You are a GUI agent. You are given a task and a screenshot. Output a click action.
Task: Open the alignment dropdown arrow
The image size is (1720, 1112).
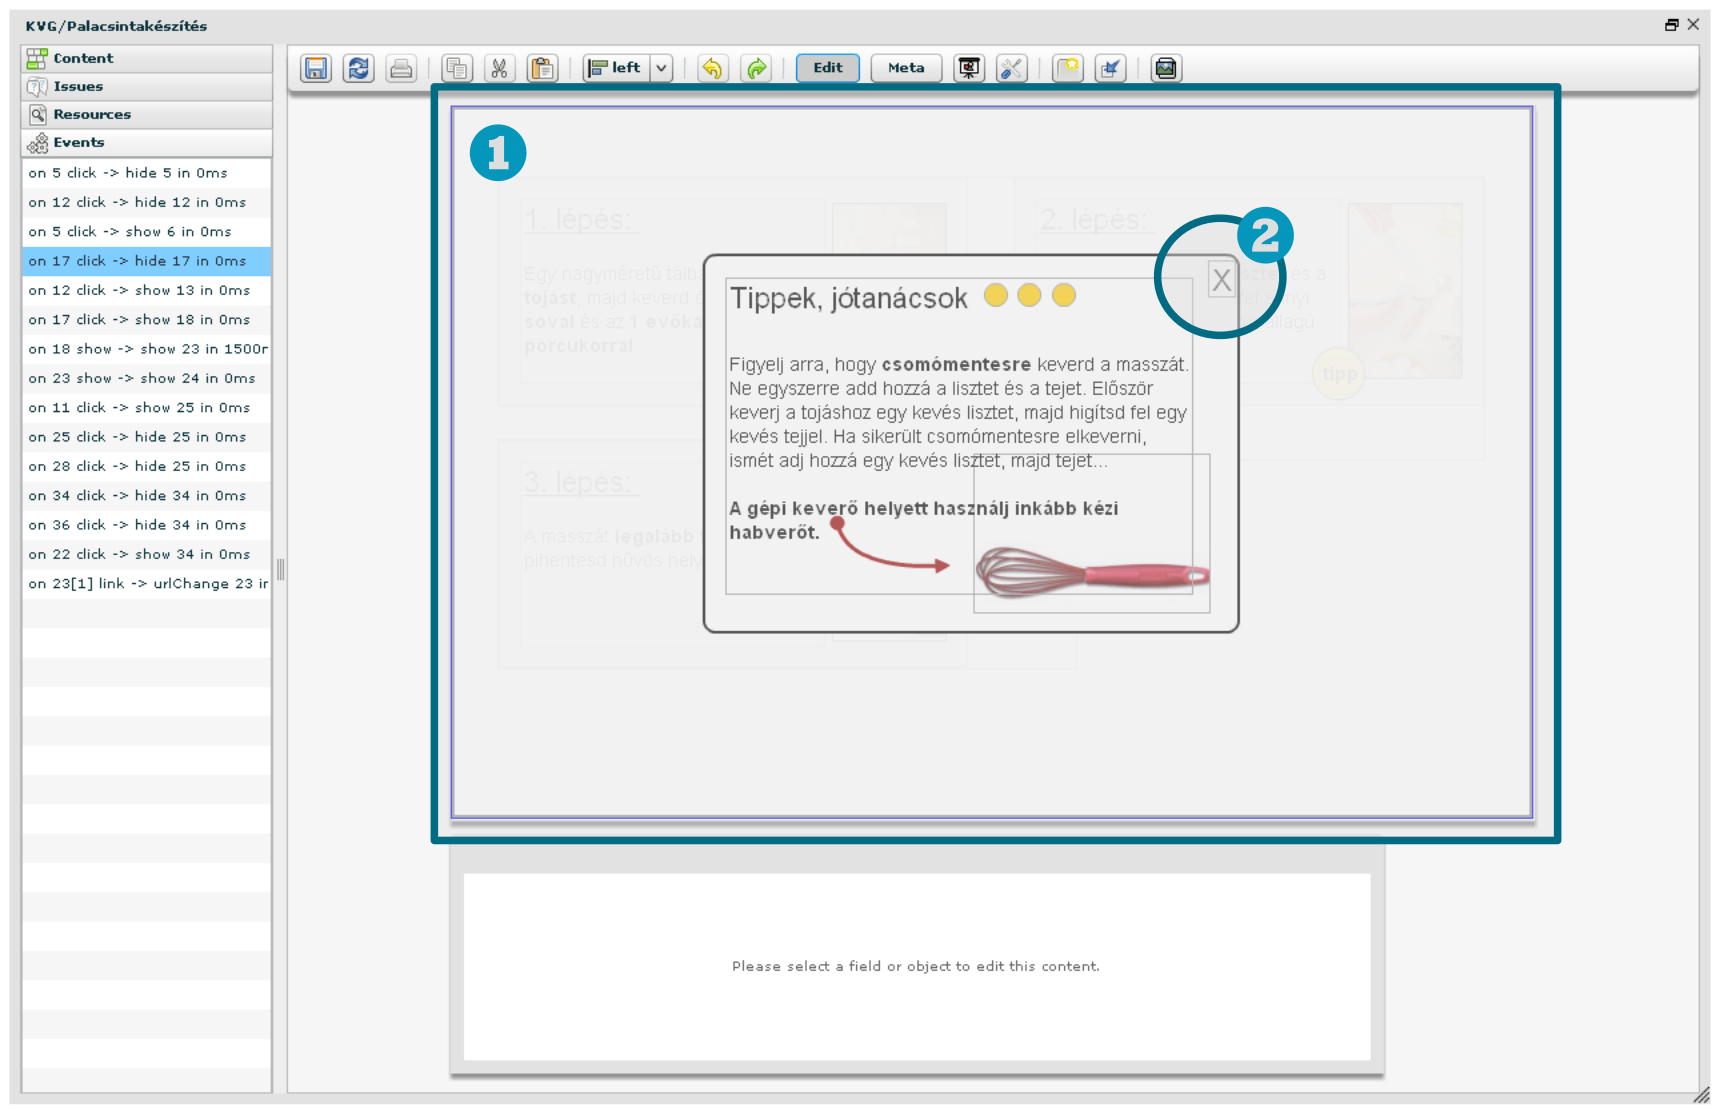(x=661, y=68)
